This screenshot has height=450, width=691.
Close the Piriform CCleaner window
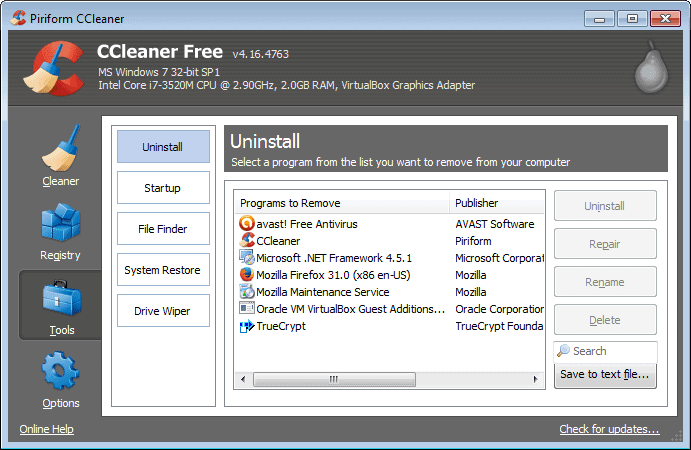(x=665, y=19)
